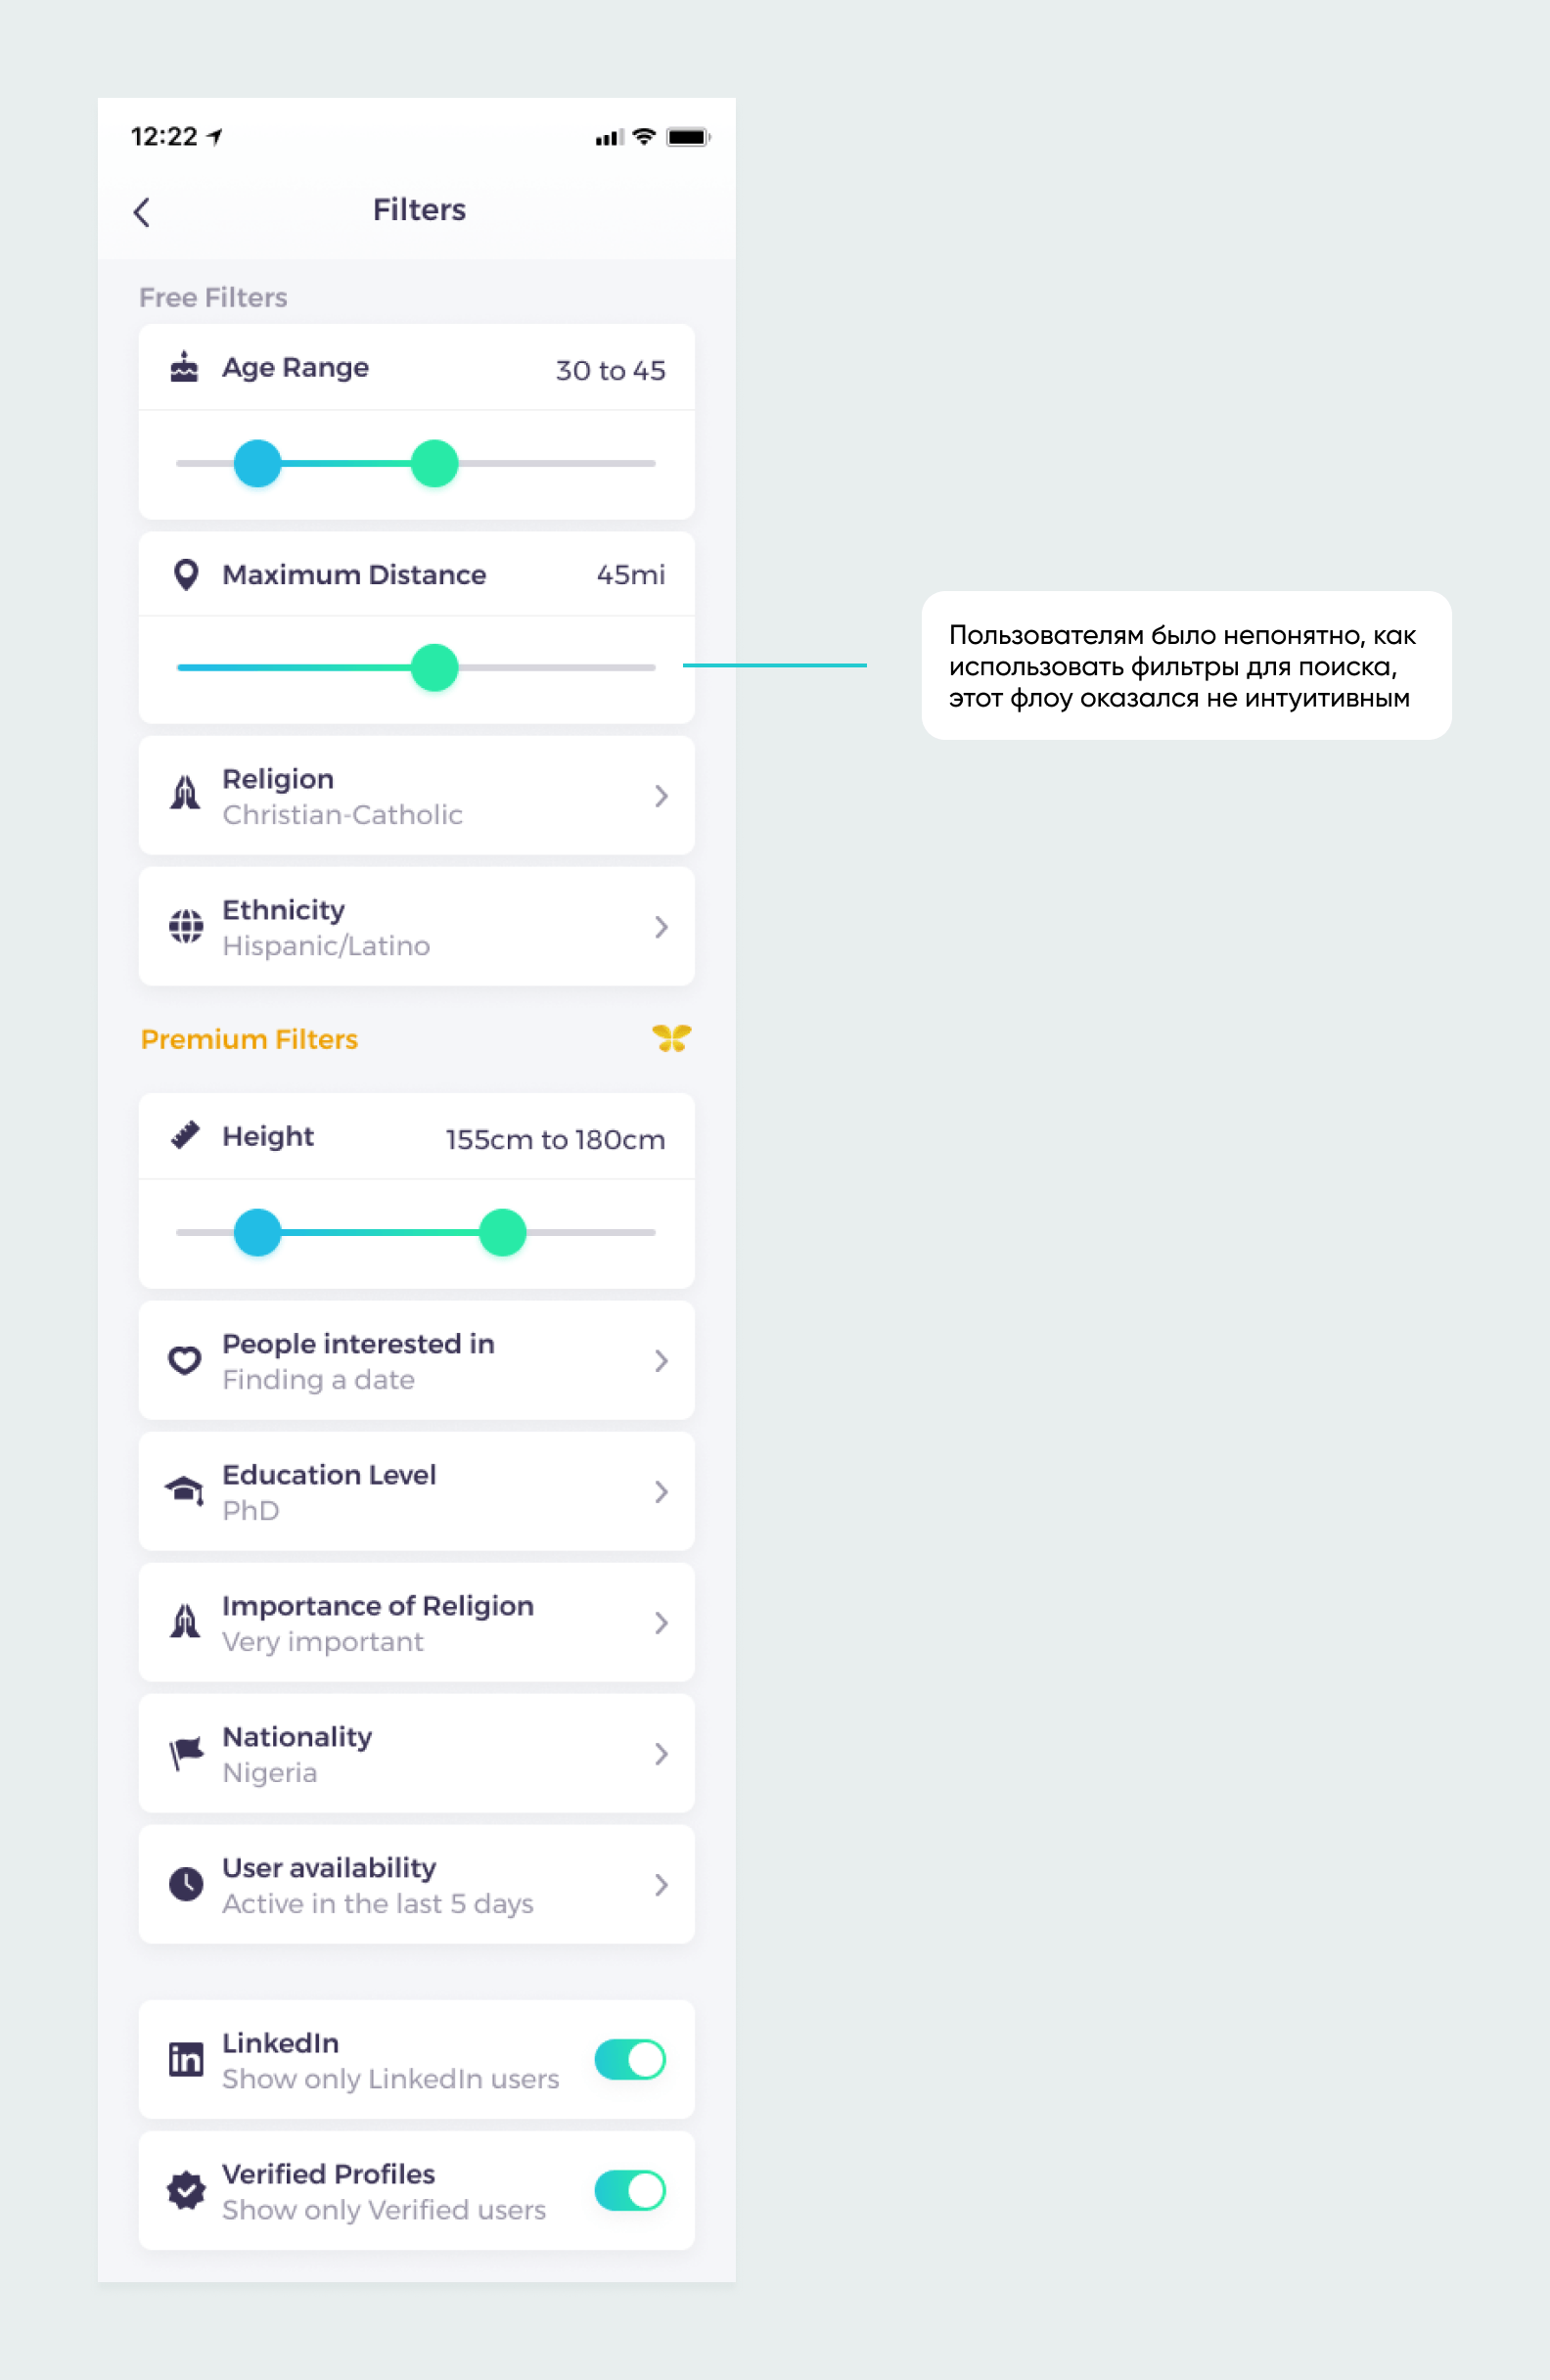Viewport: 1550px width, 2380px height.
Task: Click the globe icon beside Ethnicity
Action: [185, 926]
